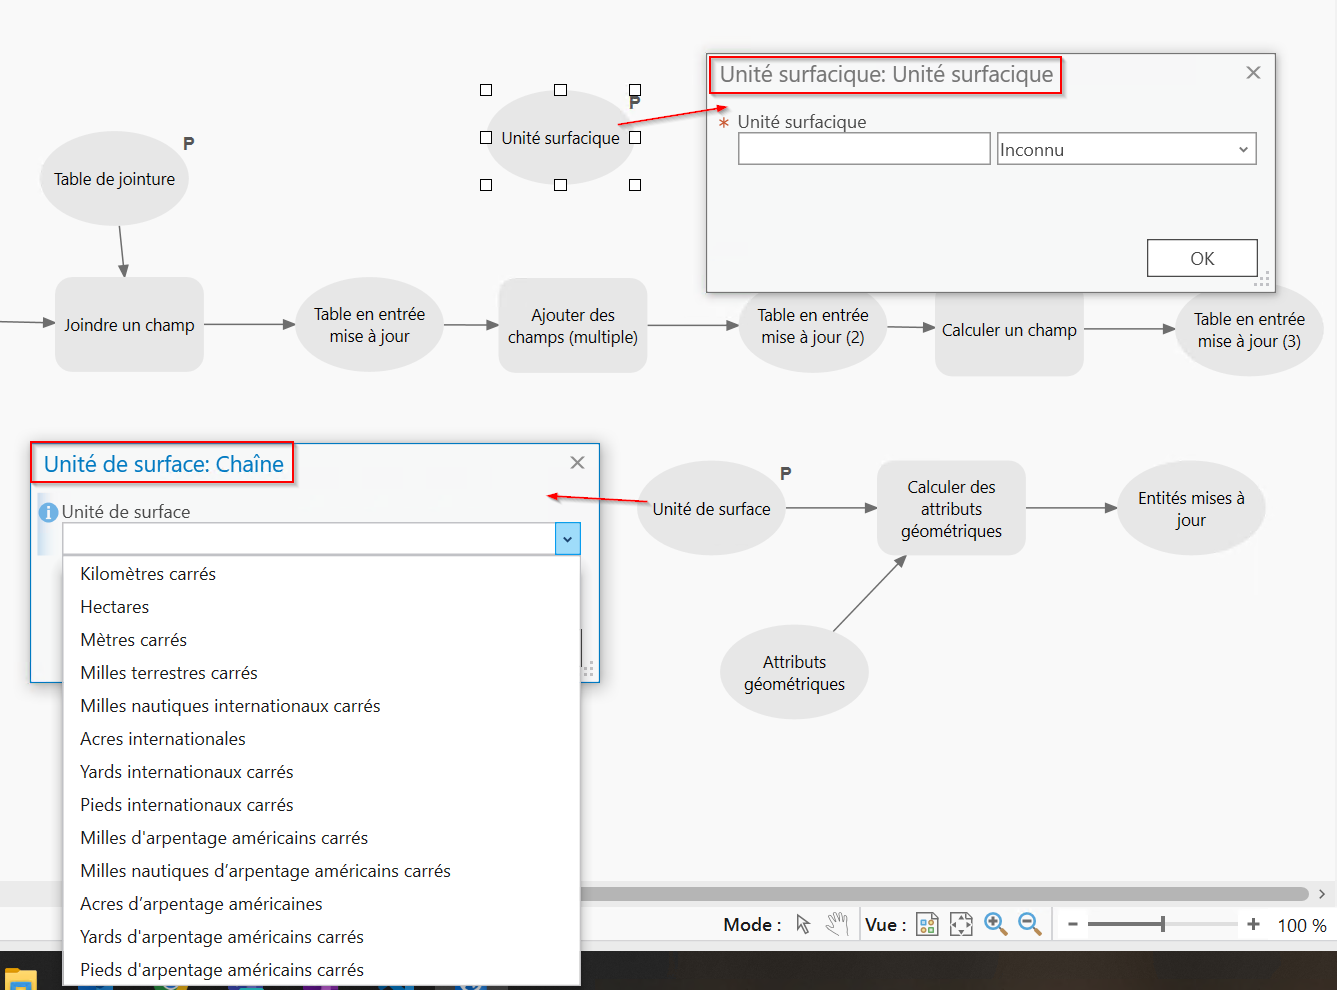
Task: Select the Entités mises à jour node
Action: pyautogui.click(x=1191, y=508)
